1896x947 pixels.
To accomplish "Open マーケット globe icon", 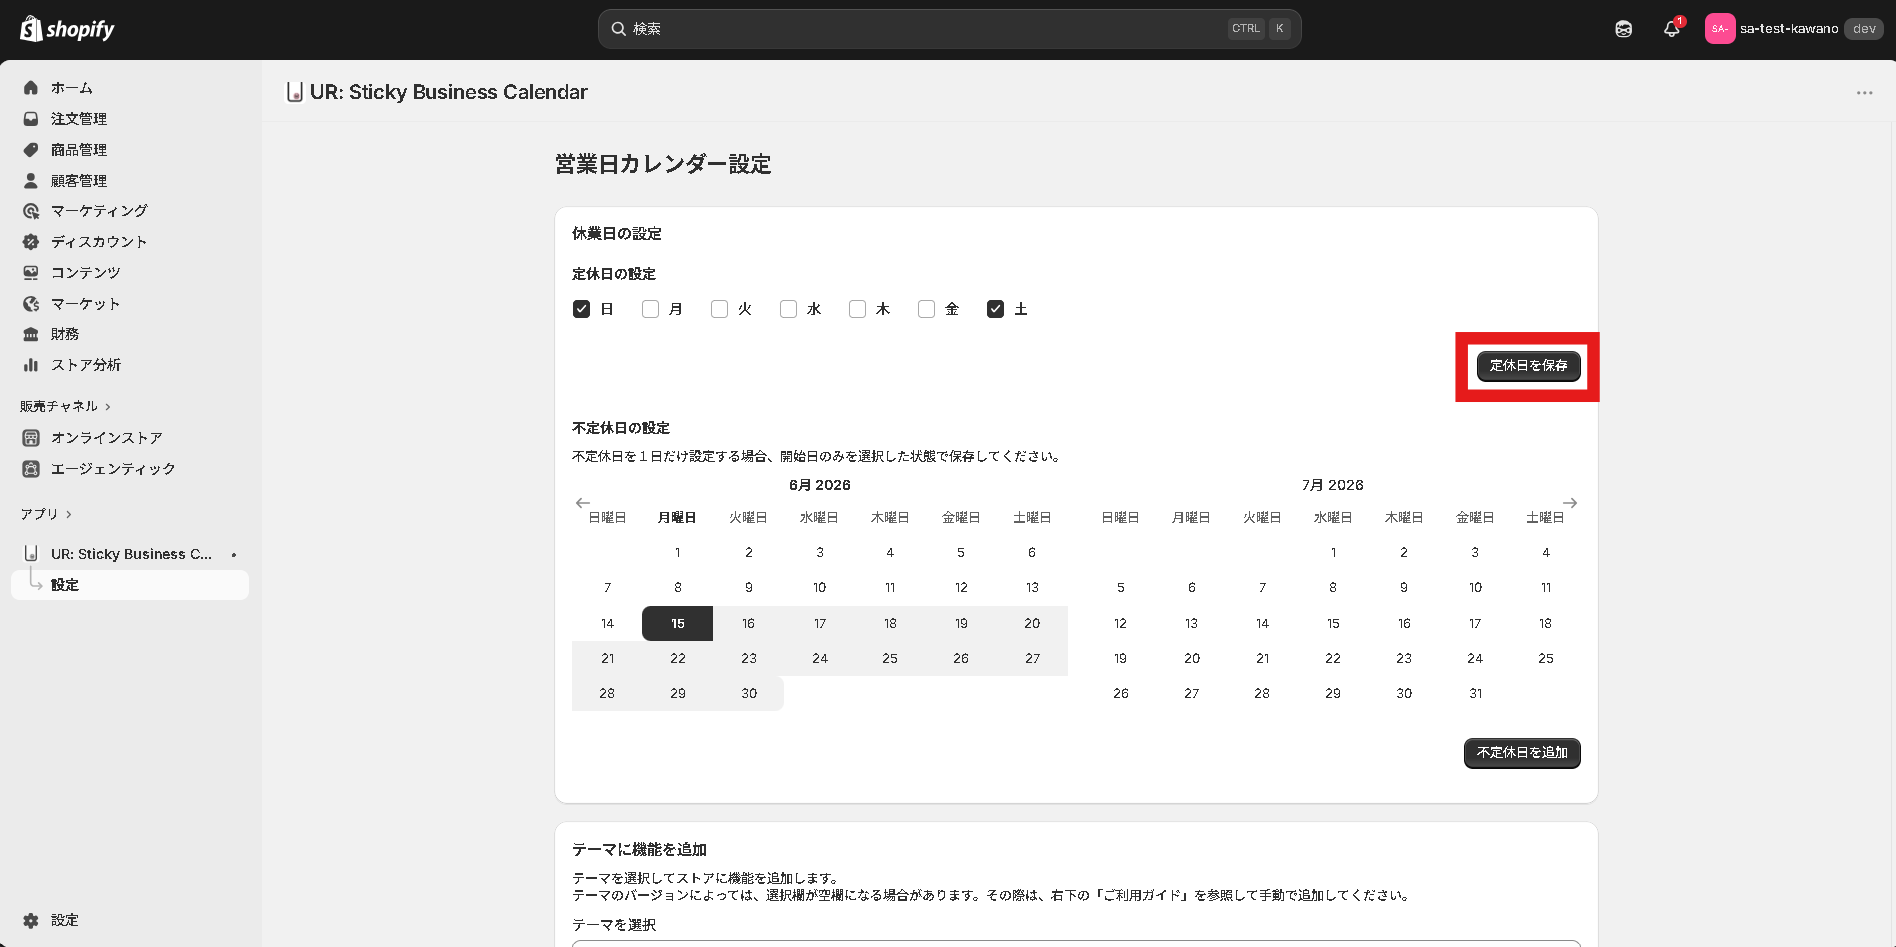I will coord(31,304).
